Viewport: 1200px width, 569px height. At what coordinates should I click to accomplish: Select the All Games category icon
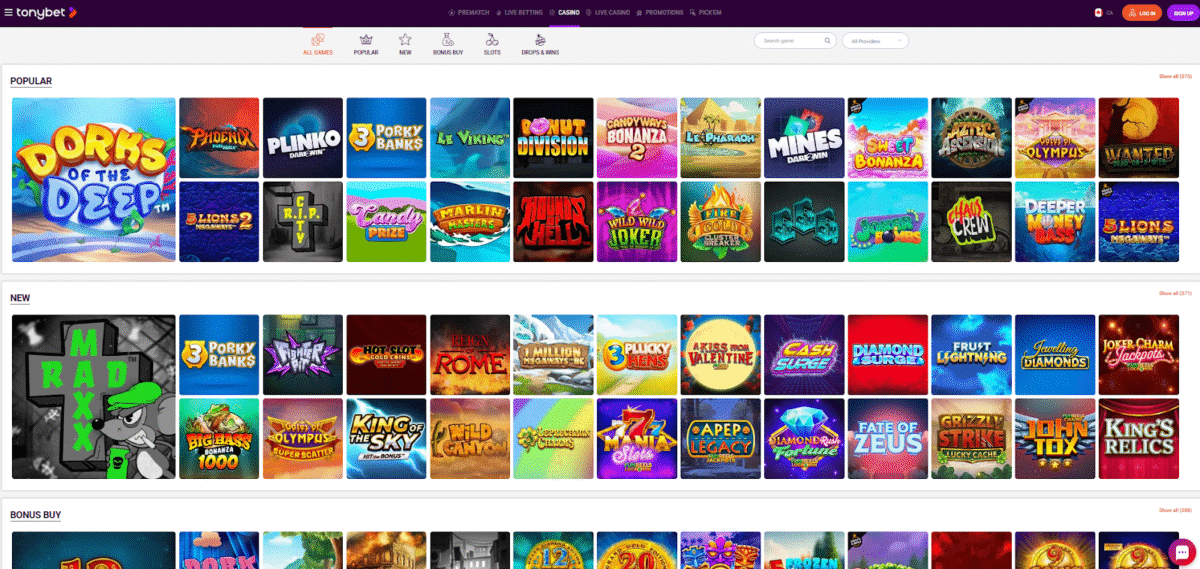pyautogui.click(x=318, y=44)
